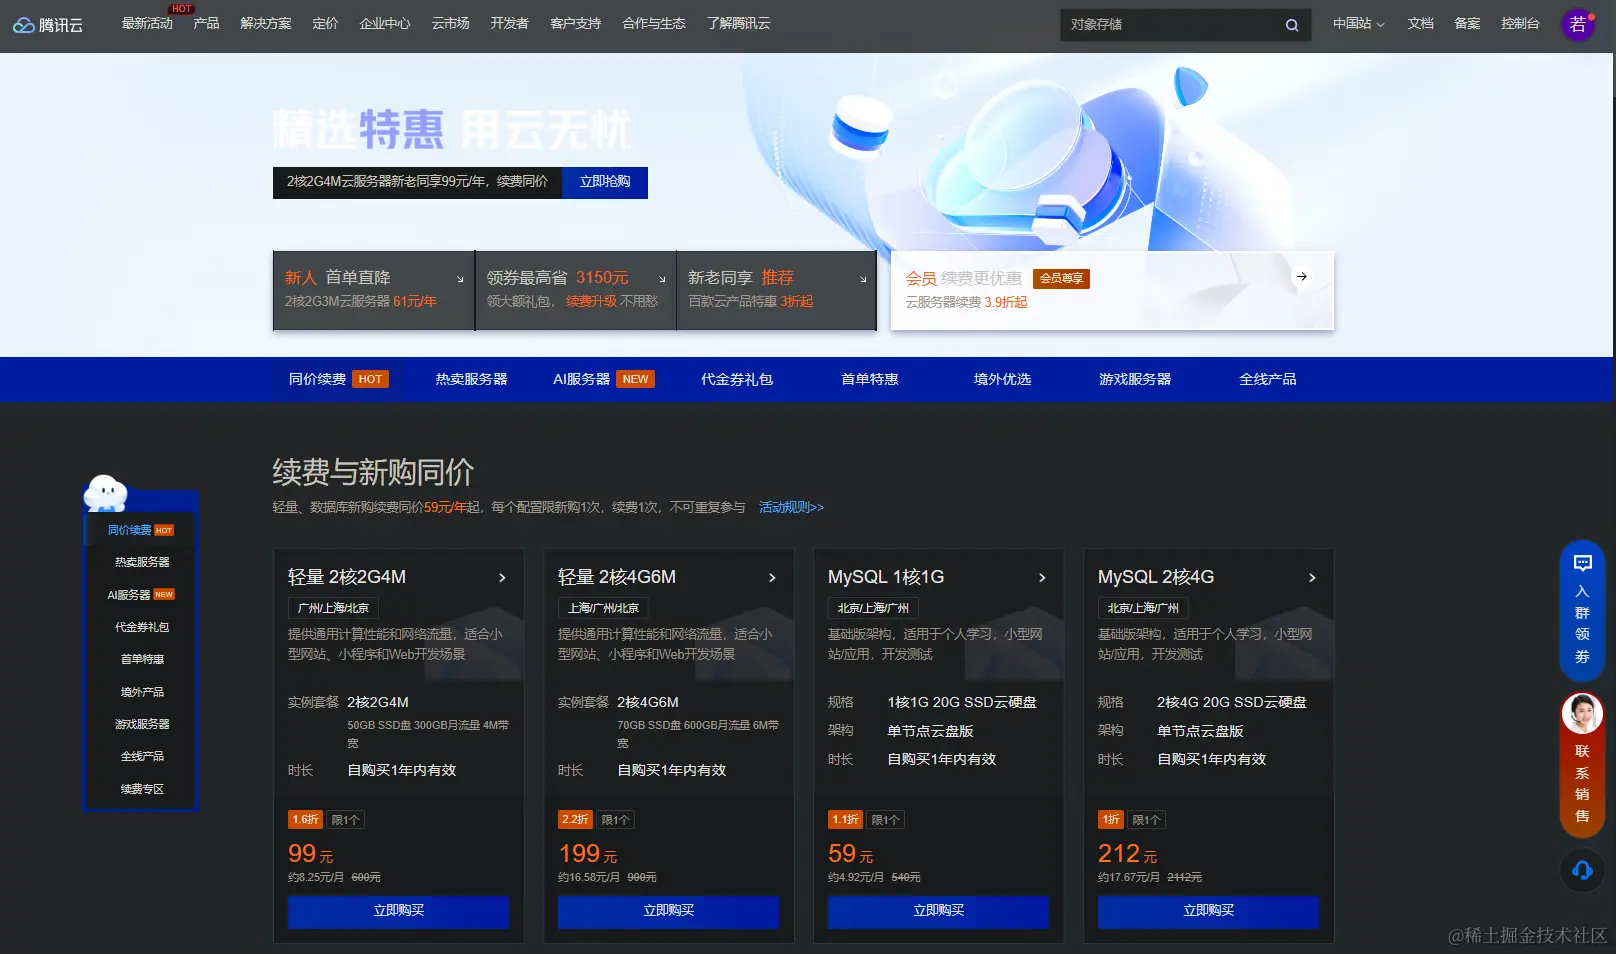Expand the 新老同享 推荐 promo arrow
Image resolution: width=1616 pixels, height=954 pixels.
pyautogui.click(x=864, y=279)
